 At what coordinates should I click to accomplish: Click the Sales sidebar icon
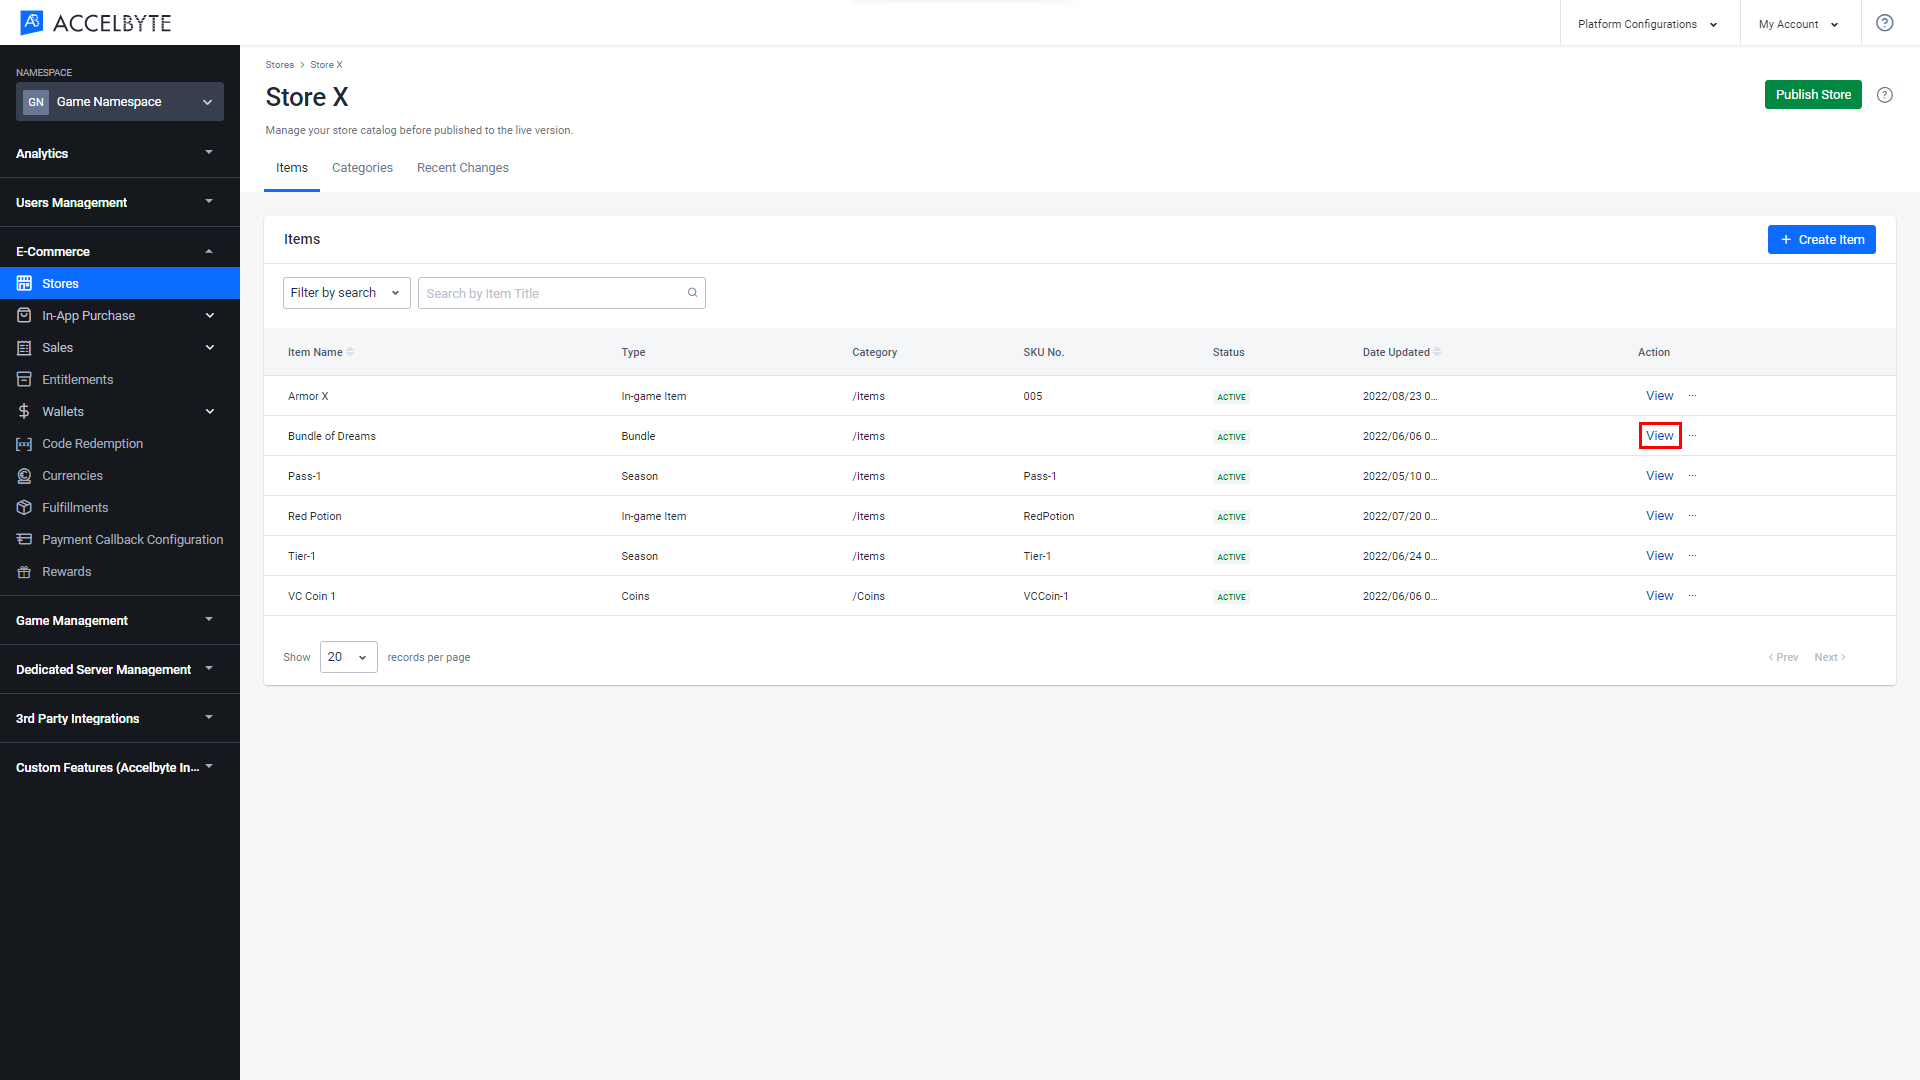(24, 348)
